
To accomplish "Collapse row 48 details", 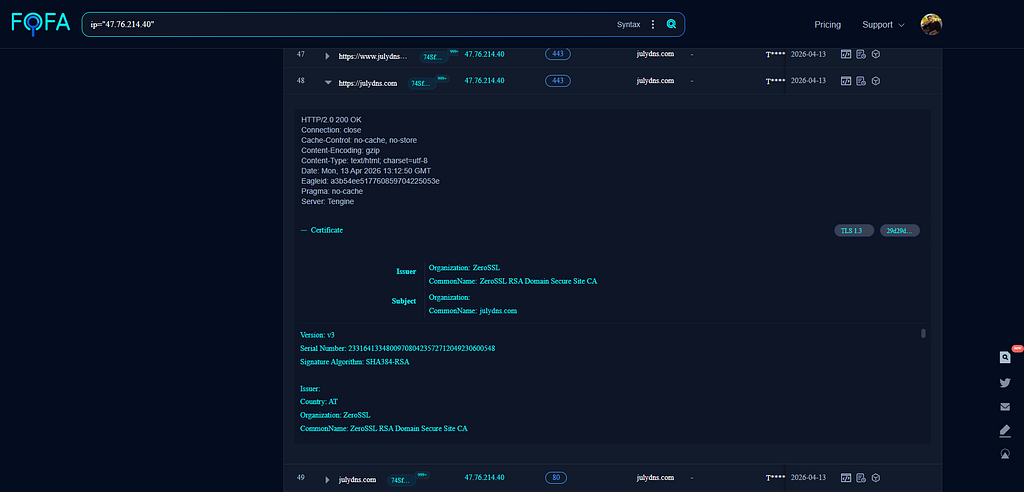I will click(x=328, y=82).
